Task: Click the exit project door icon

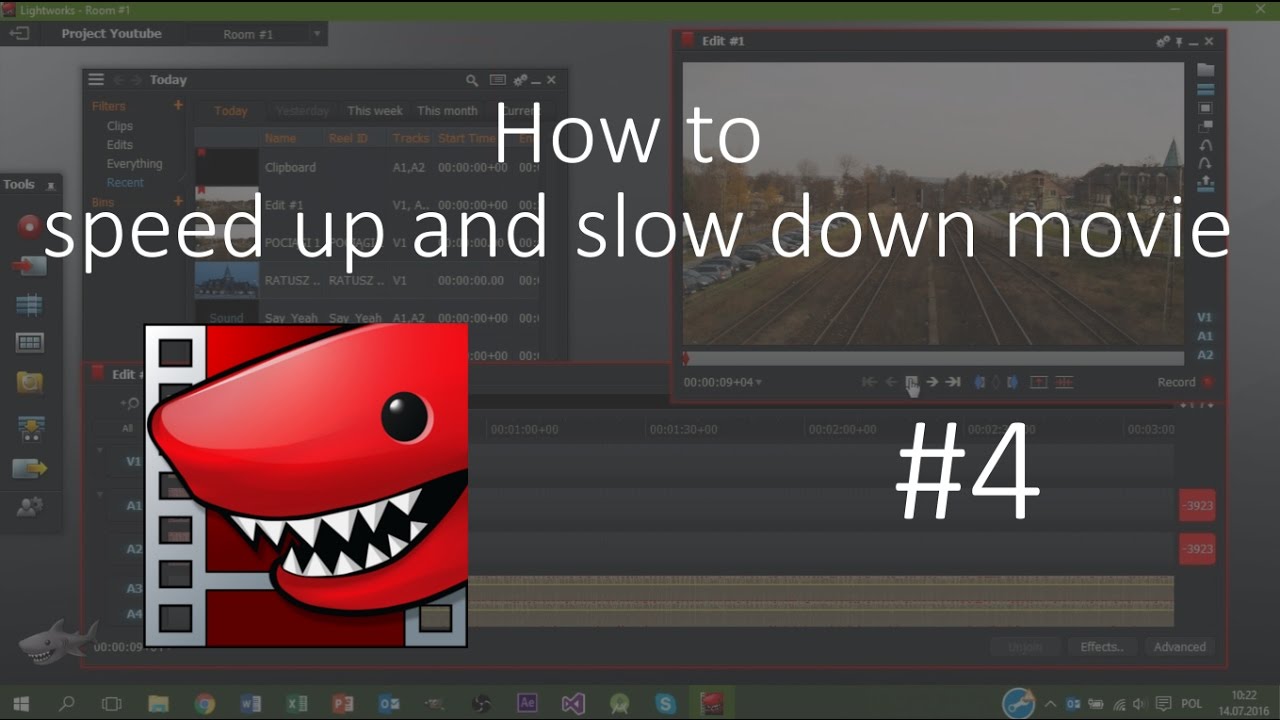Action: pos(19,33)
